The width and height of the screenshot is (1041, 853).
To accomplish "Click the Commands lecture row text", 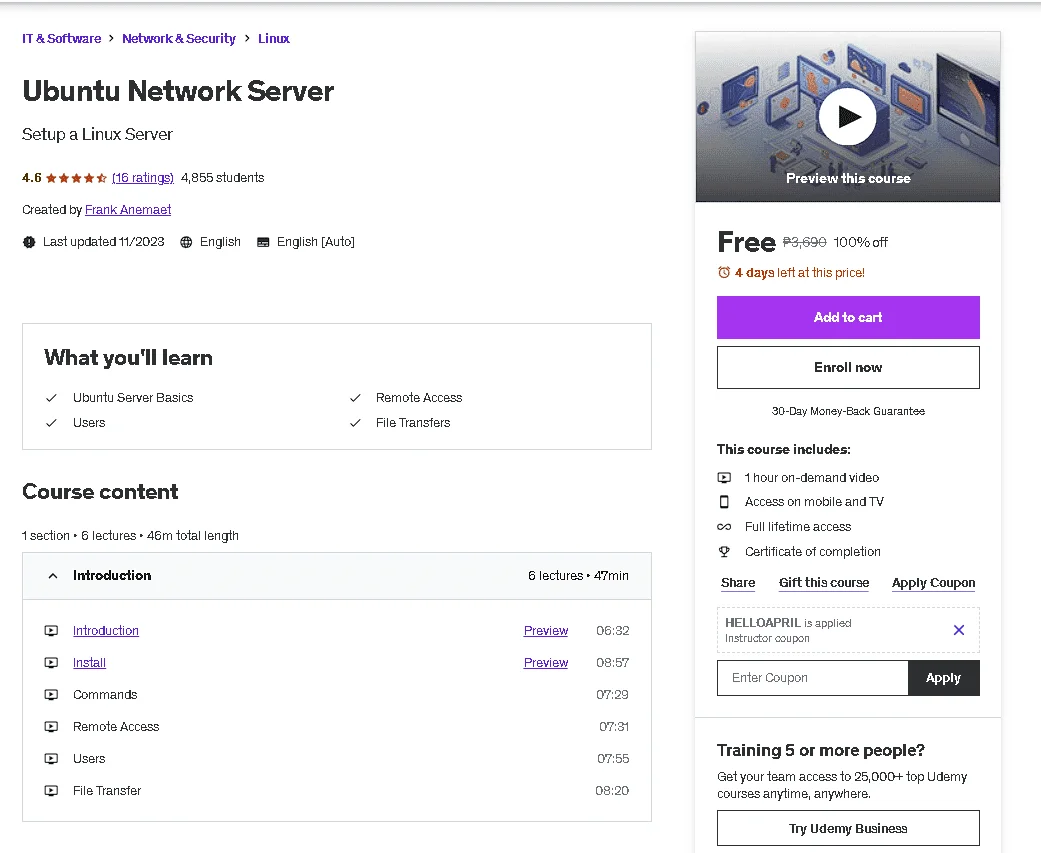I will click(105, 694).
